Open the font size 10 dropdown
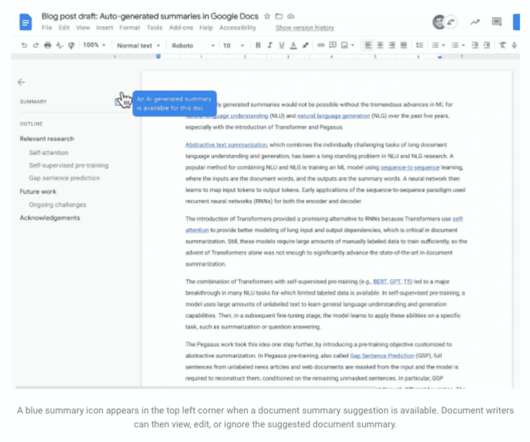The height and width of the screenshot is (442, 530). click(233, 45)
